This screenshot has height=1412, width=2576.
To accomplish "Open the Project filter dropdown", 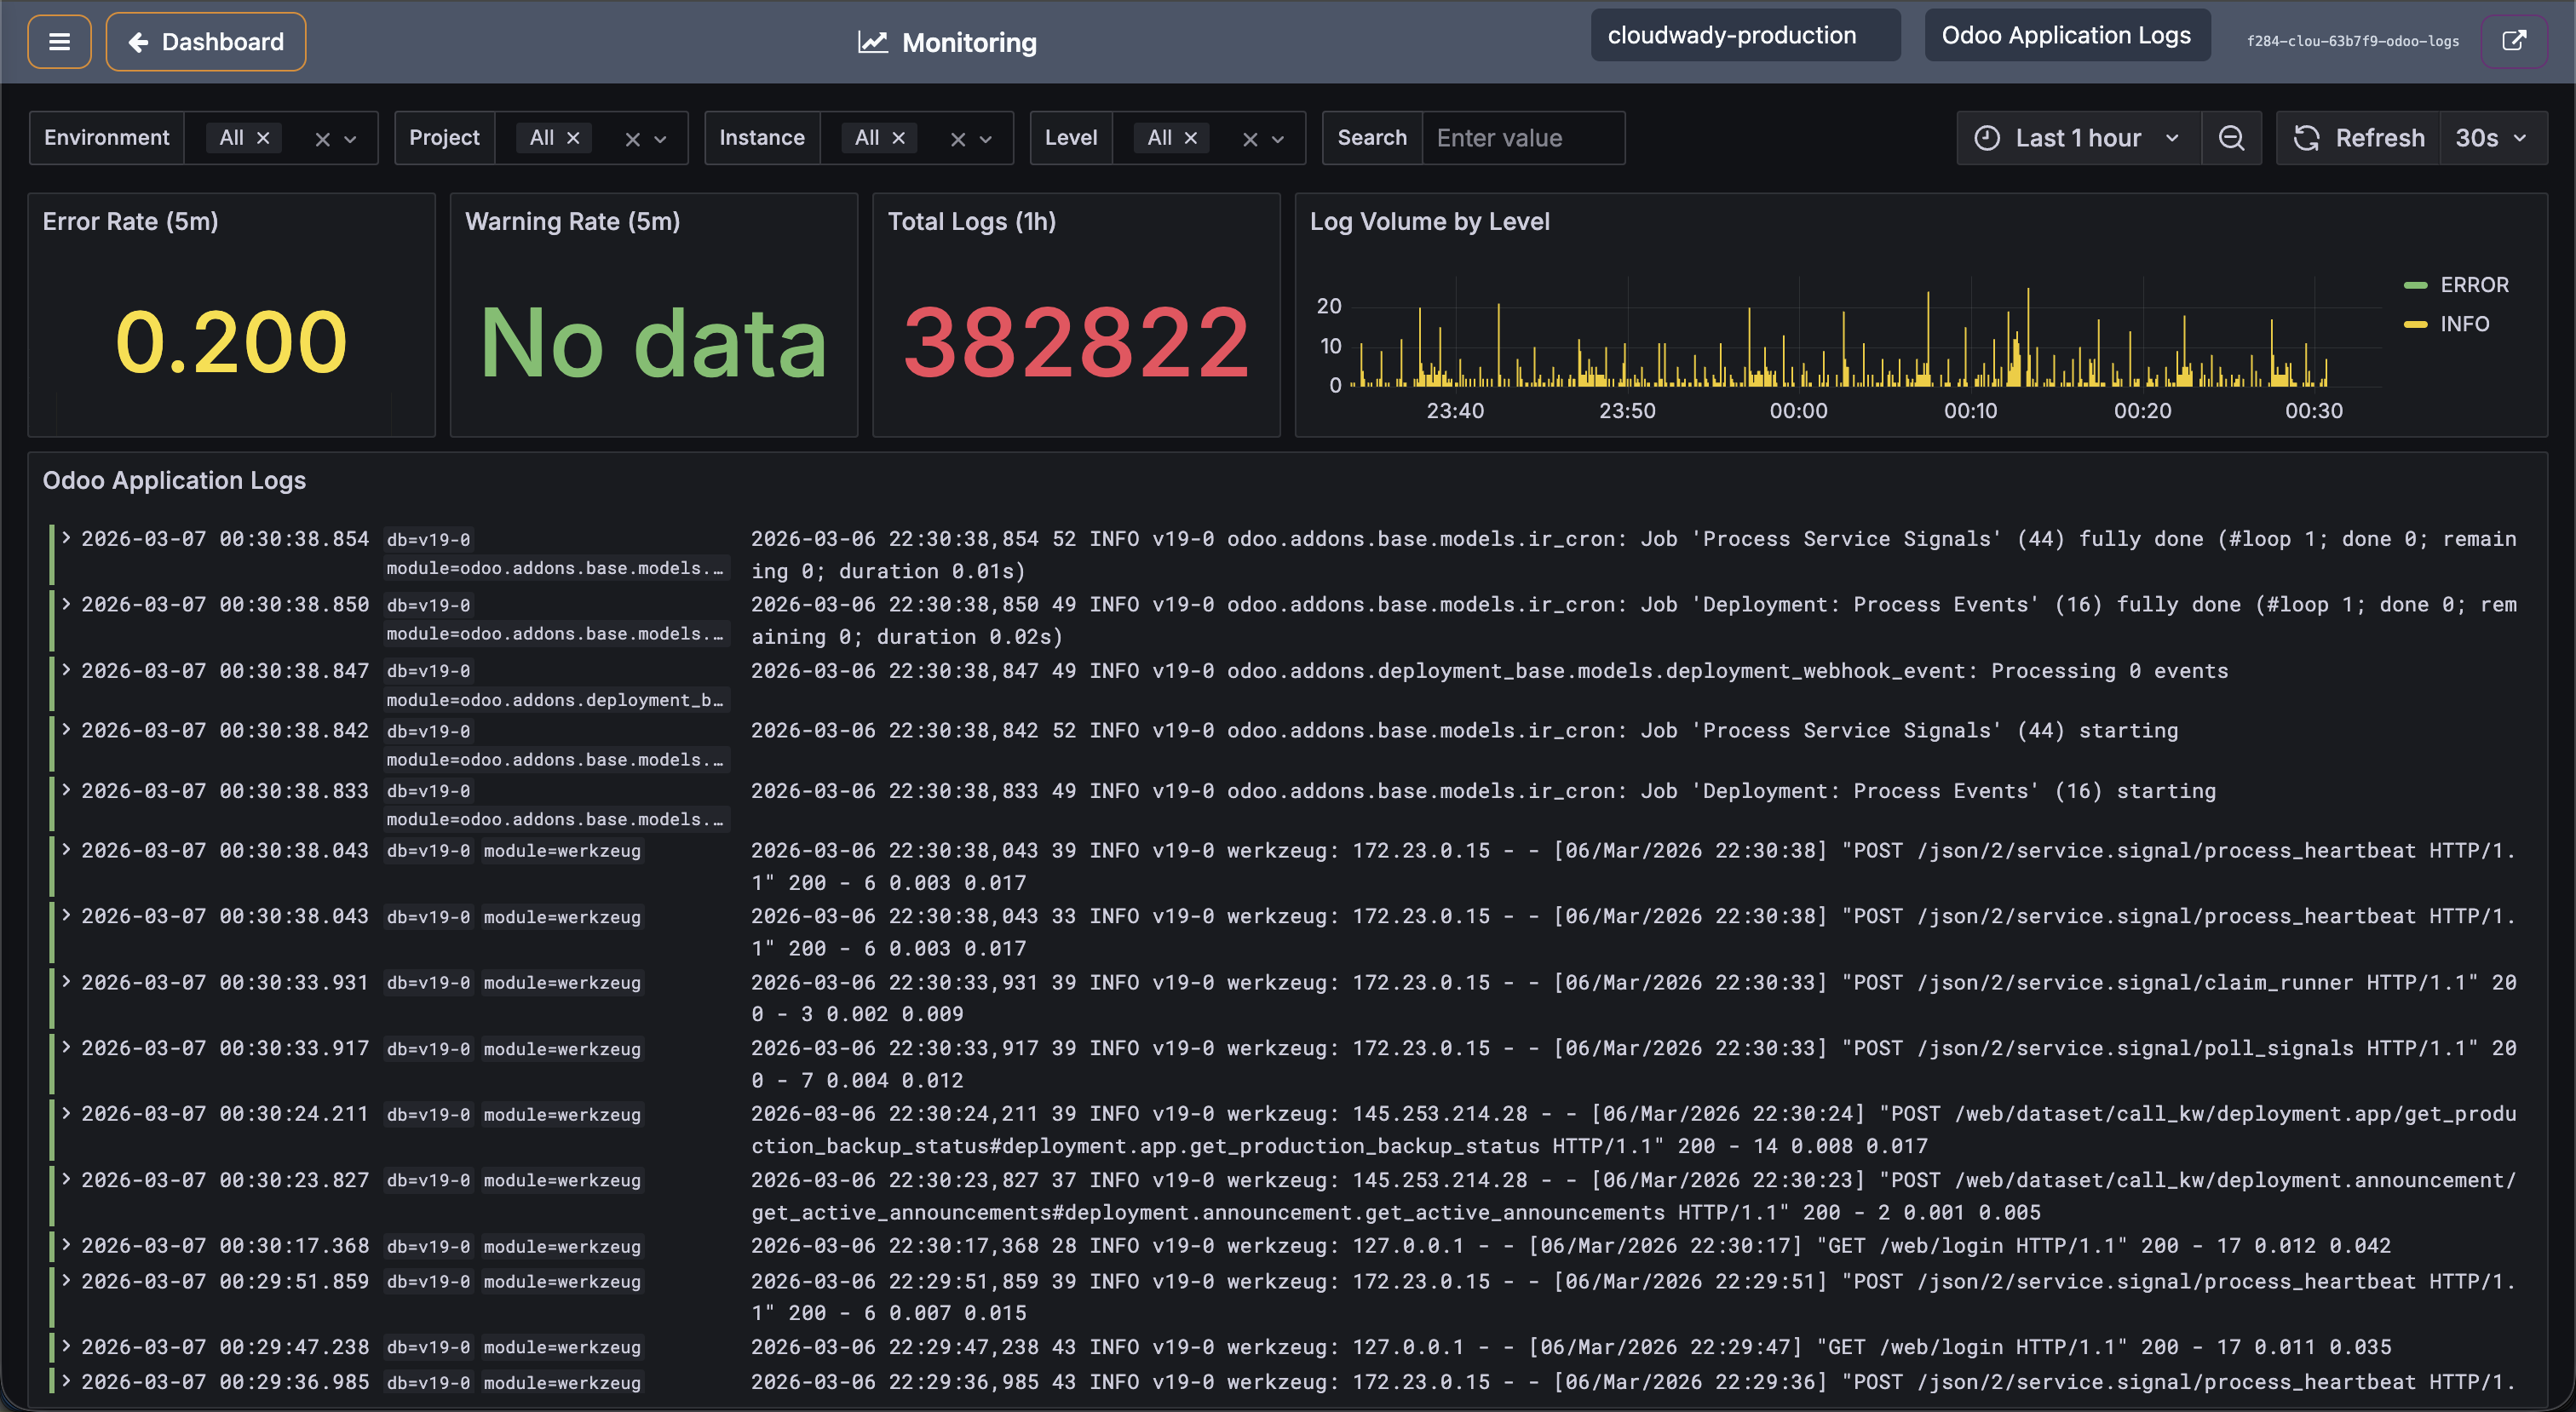I will pos(660,138).
